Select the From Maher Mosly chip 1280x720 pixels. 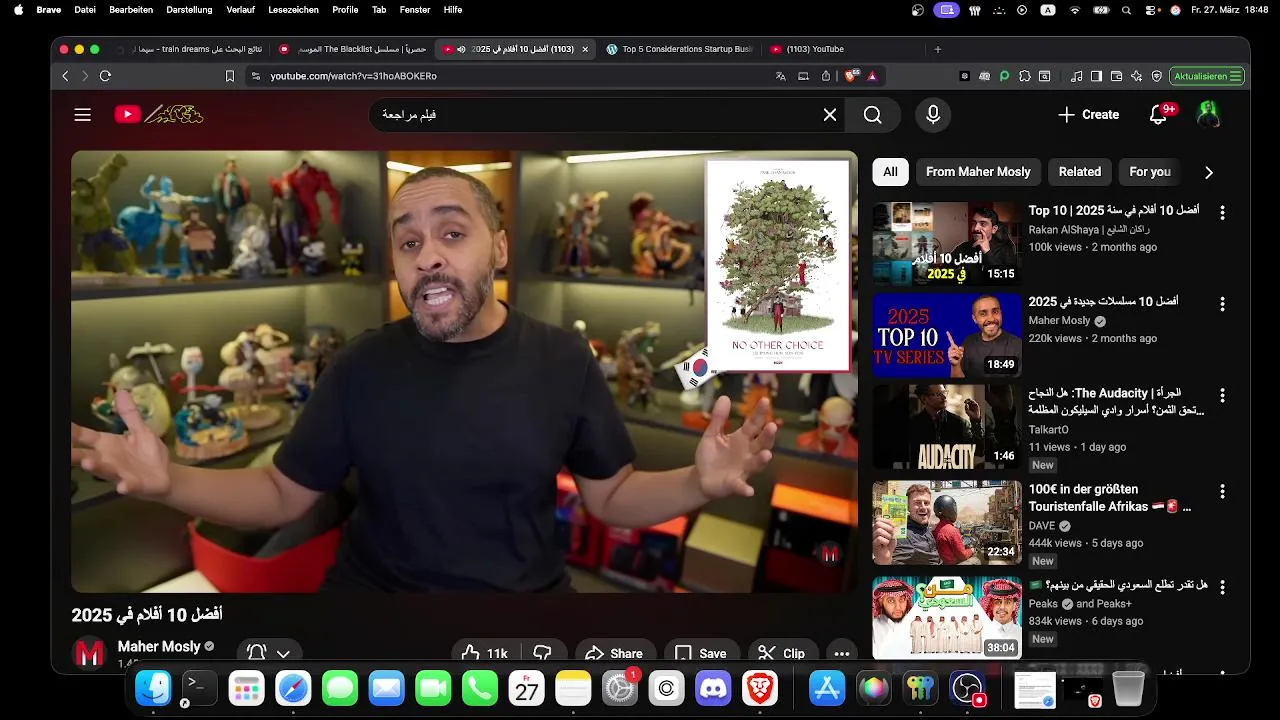[x=978, y=172]
